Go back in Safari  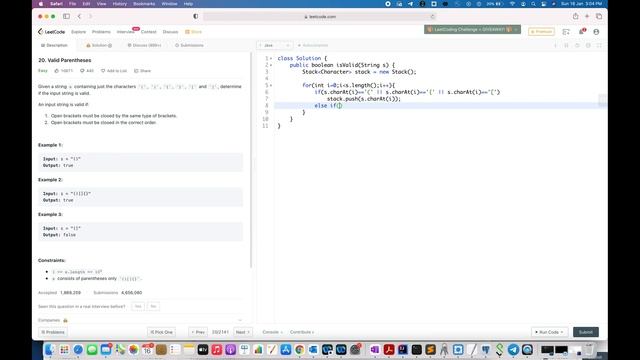point(79,16)
